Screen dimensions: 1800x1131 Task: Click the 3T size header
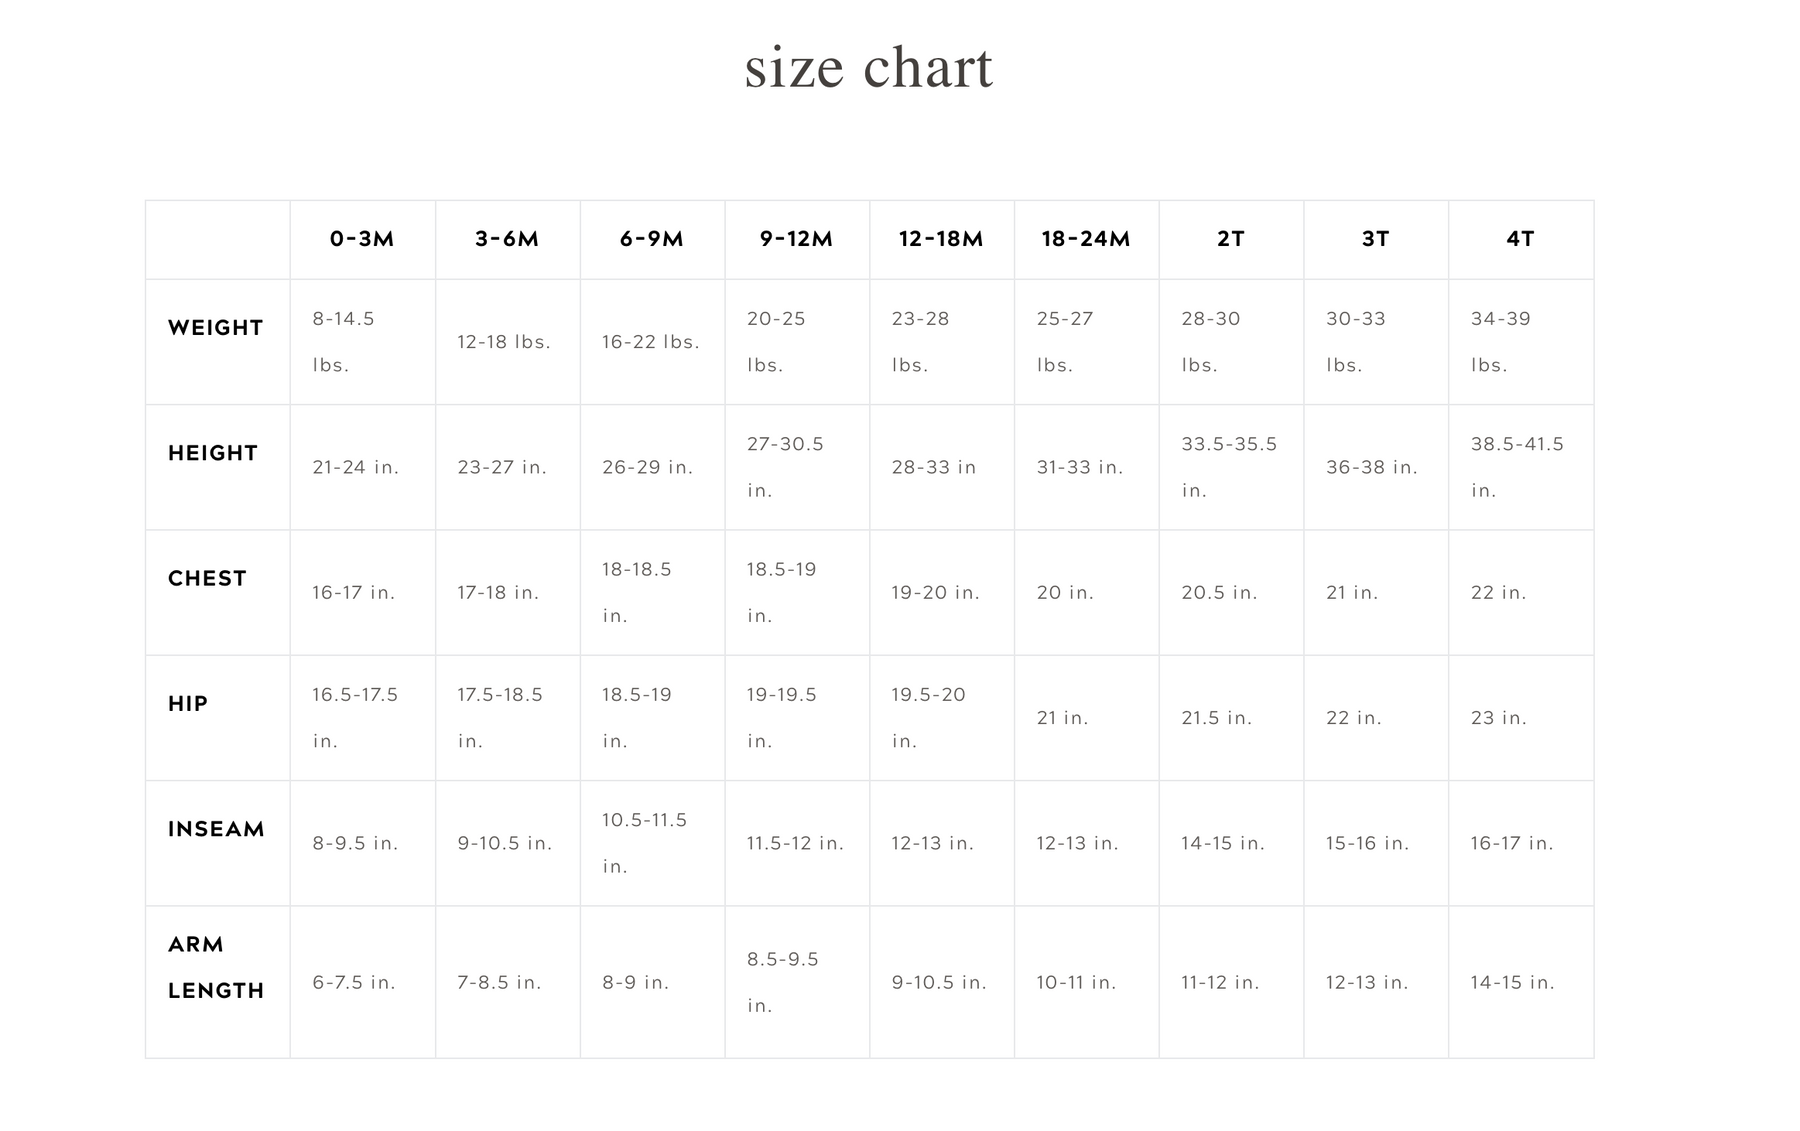[x=1376, y=239]
